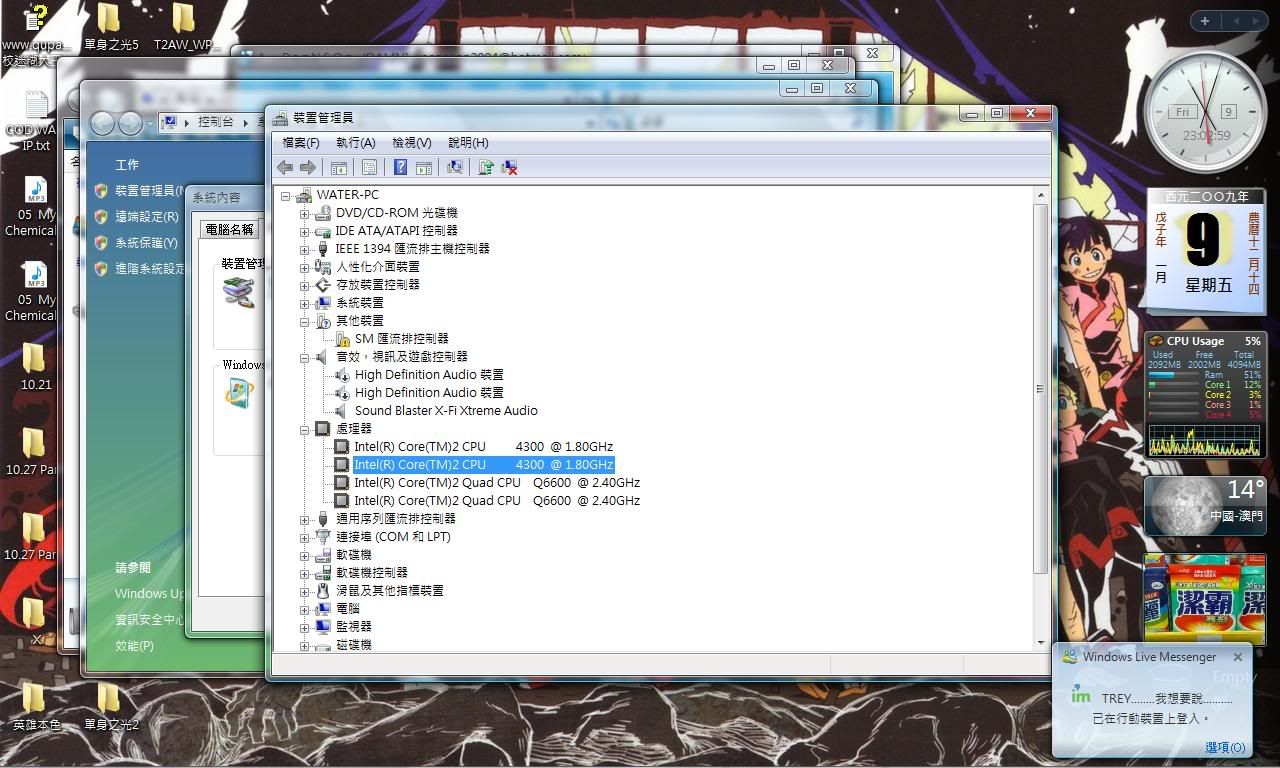Click the Forward arrow in Device Manager toolbar
Viewport: 1280px width, 768px height.
pos(308,167)
